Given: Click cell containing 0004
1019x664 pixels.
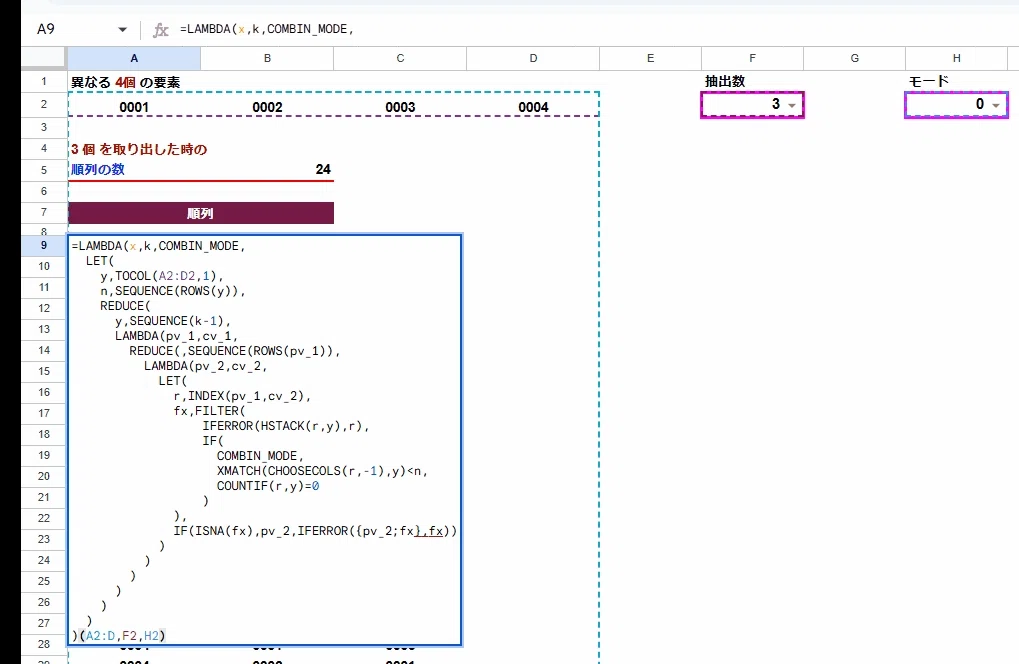Looking at the screenshot, I should pyautogui.click(x=533, y=107).
